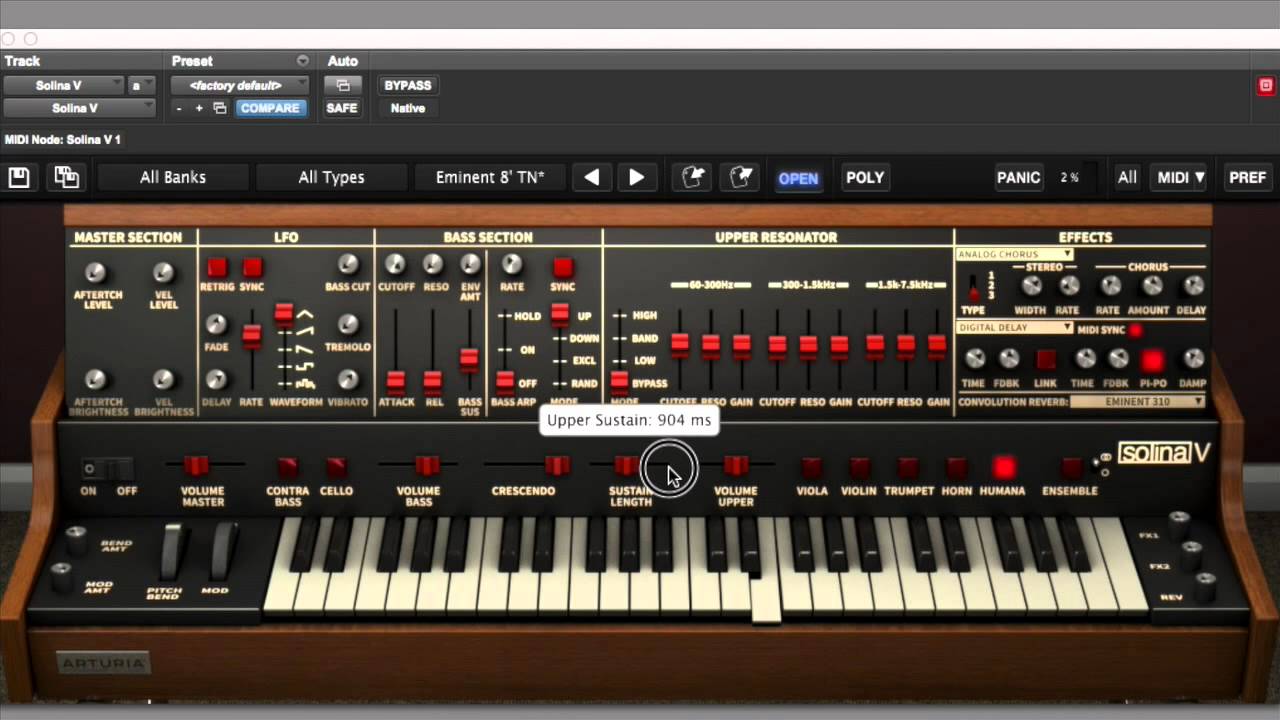The width and height of the screenshot is (1280, 720).
Task: Open the automation enable window icon
Action: click(x=342, y=86)
